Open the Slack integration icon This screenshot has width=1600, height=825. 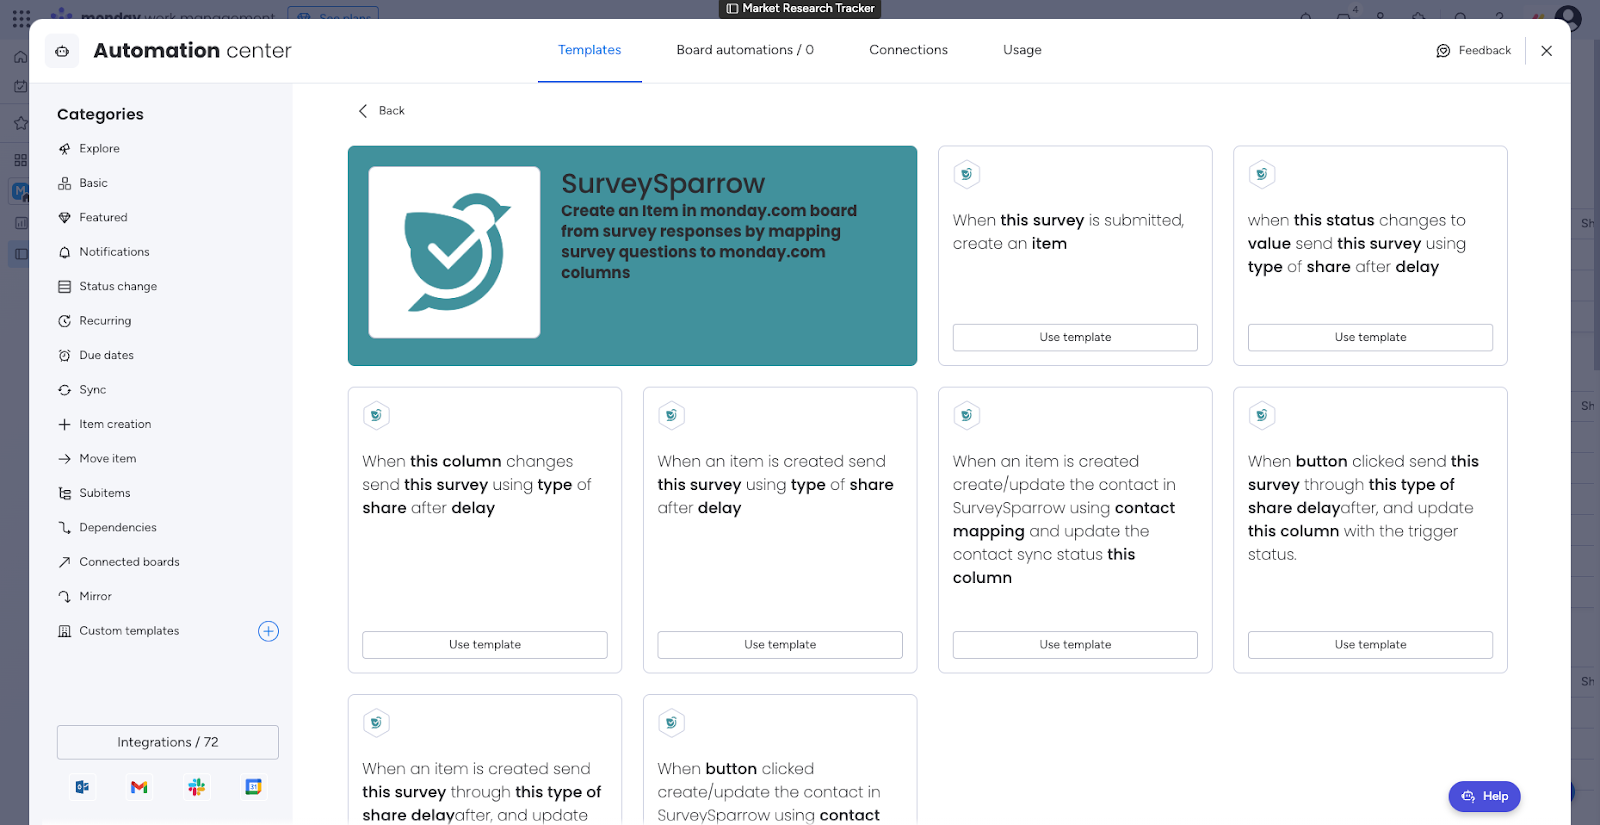pyautogui.click(x=197, y=787)
